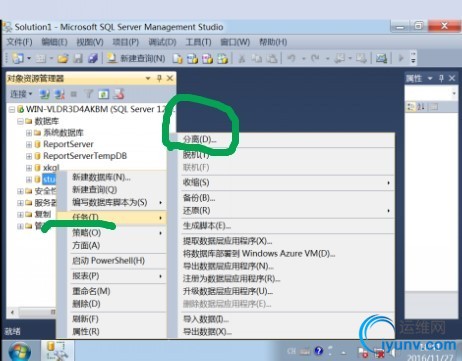The height and width of the screenshot is (361, 462).
Task: Open dropdown arrow next to Undo icon
Action: [304, 59]
